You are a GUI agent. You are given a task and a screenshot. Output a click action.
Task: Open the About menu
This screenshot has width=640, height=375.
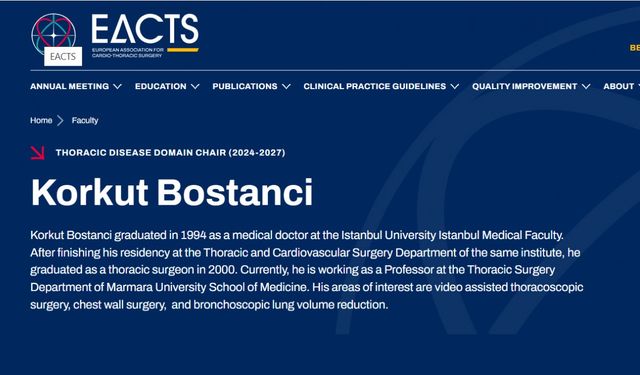click(x=619, y=87)
